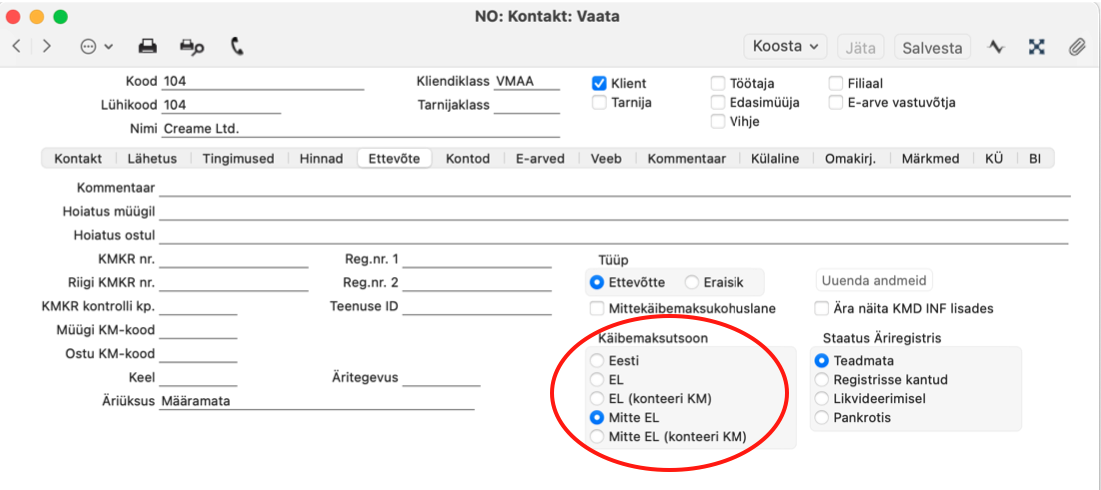Switch to the Kontod tab
1101x490 pixels.
[468, 159]
